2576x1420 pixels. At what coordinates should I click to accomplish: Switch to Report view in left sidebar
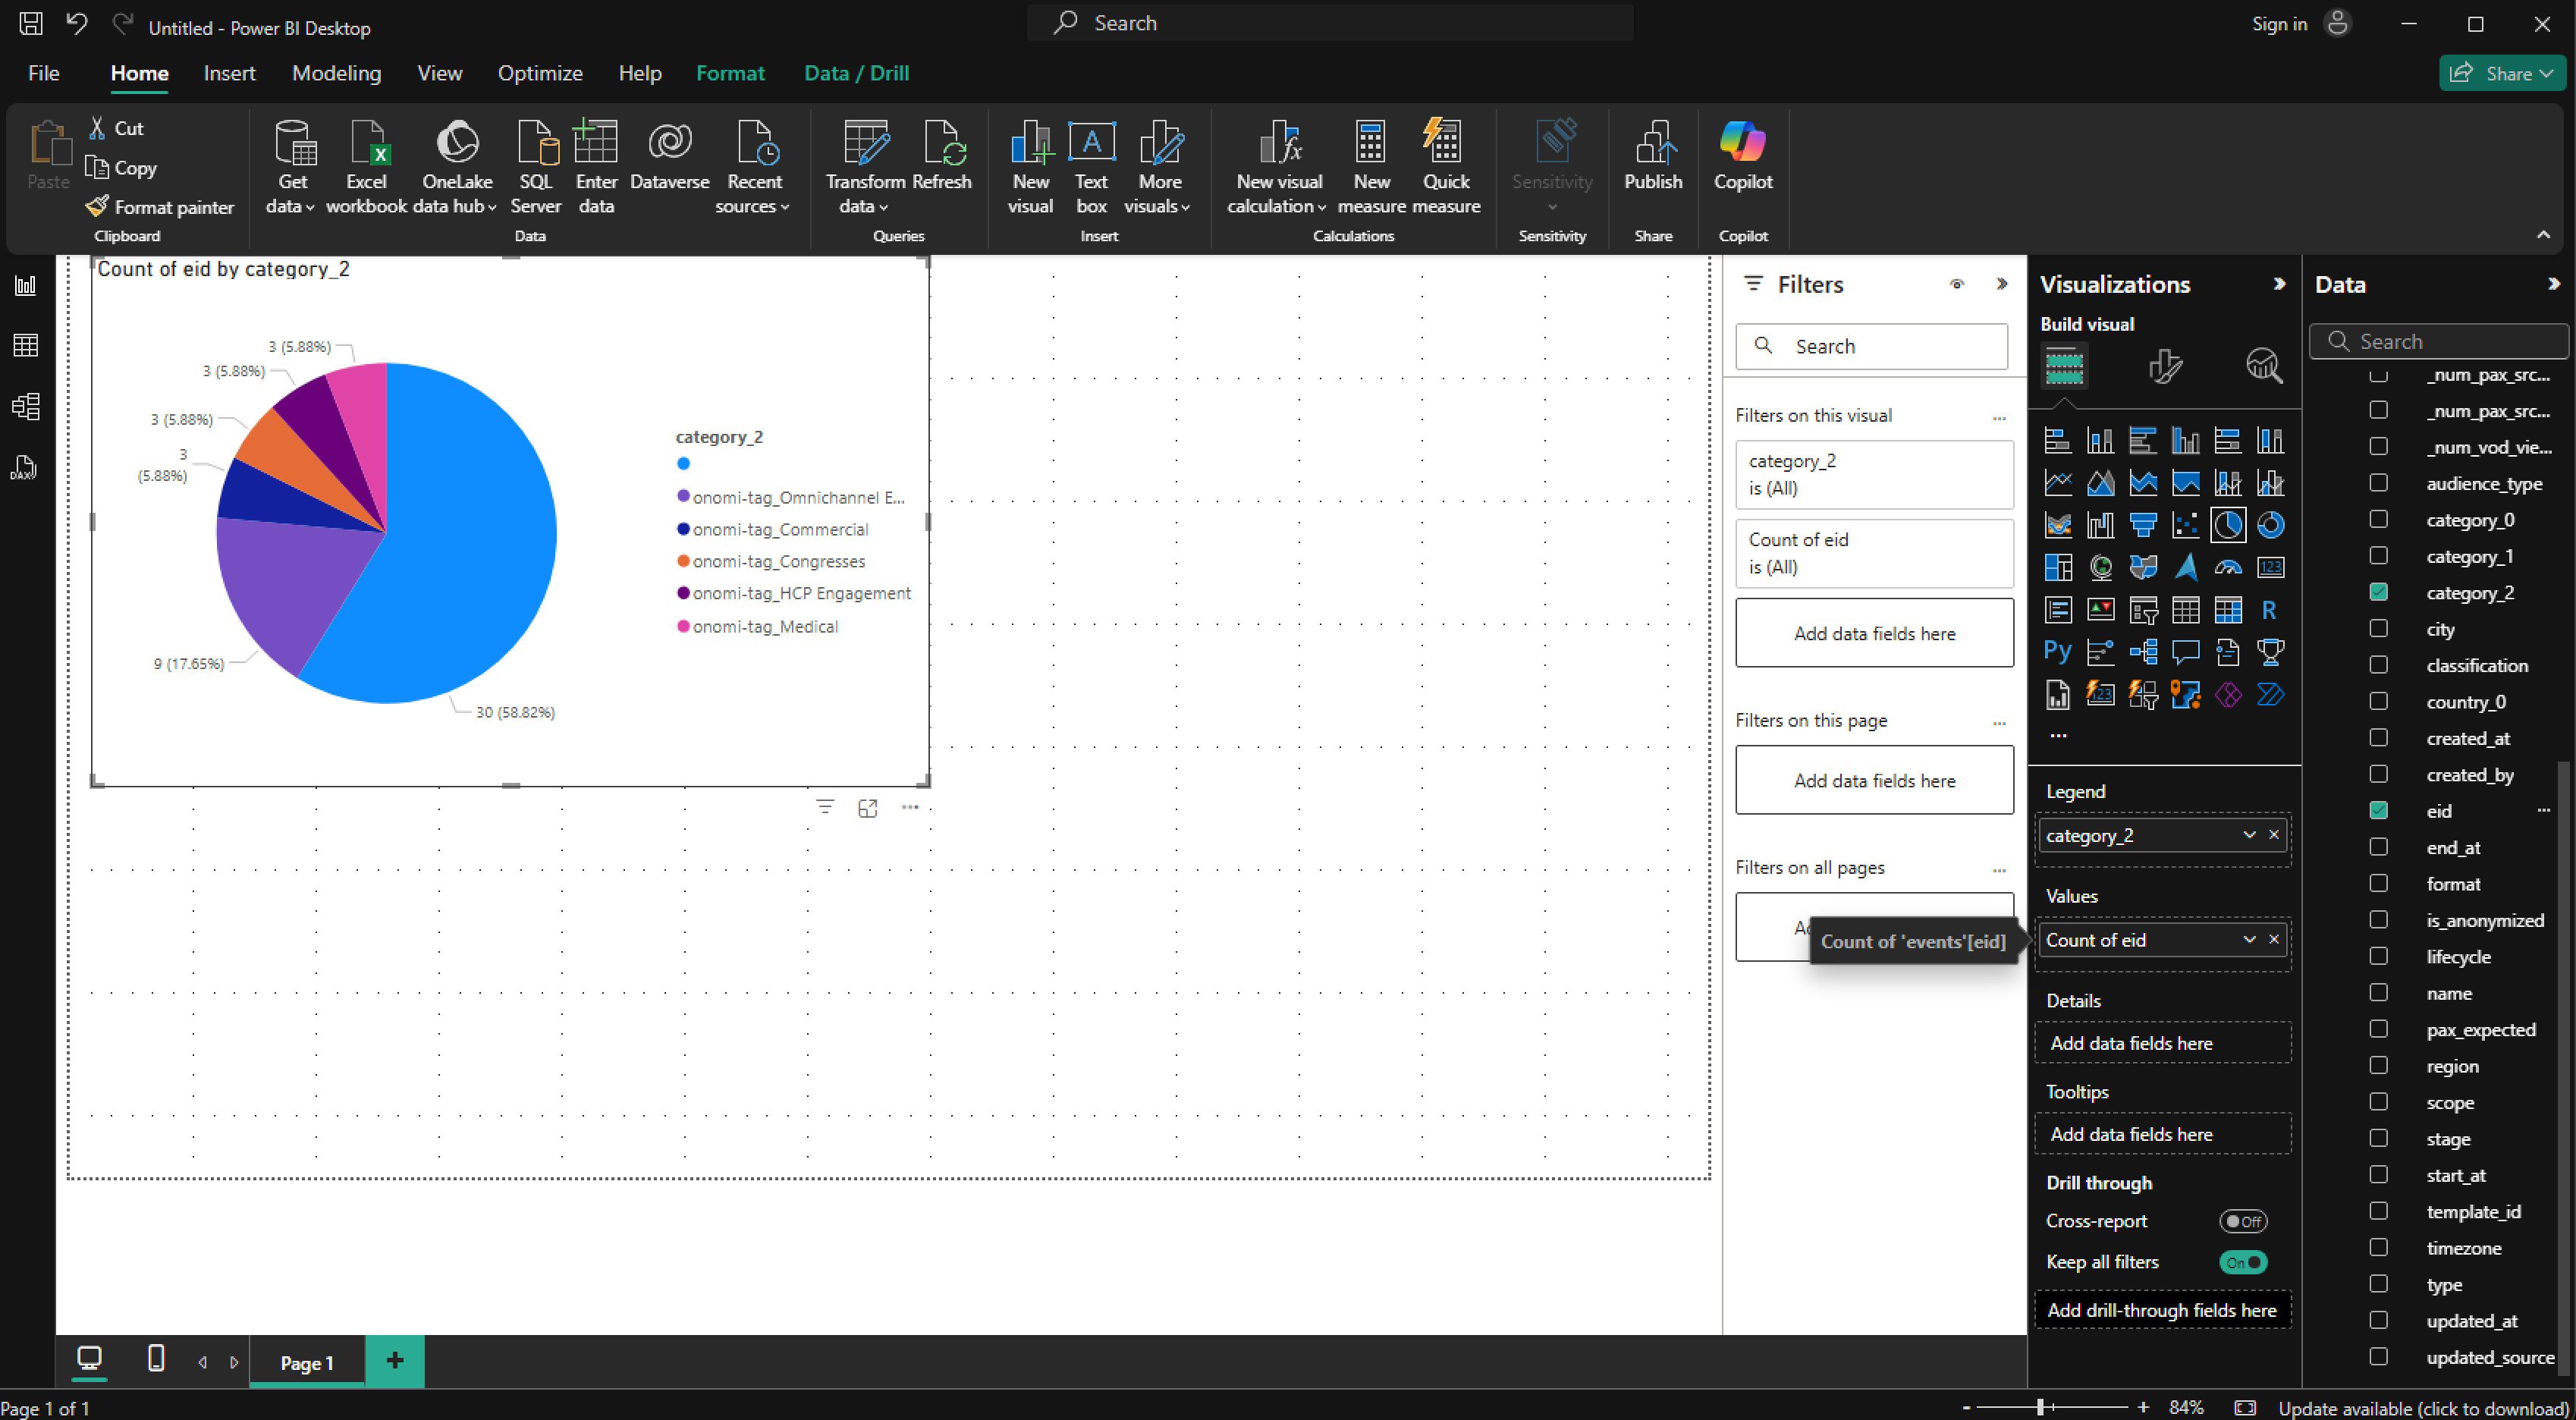[26, 286]
